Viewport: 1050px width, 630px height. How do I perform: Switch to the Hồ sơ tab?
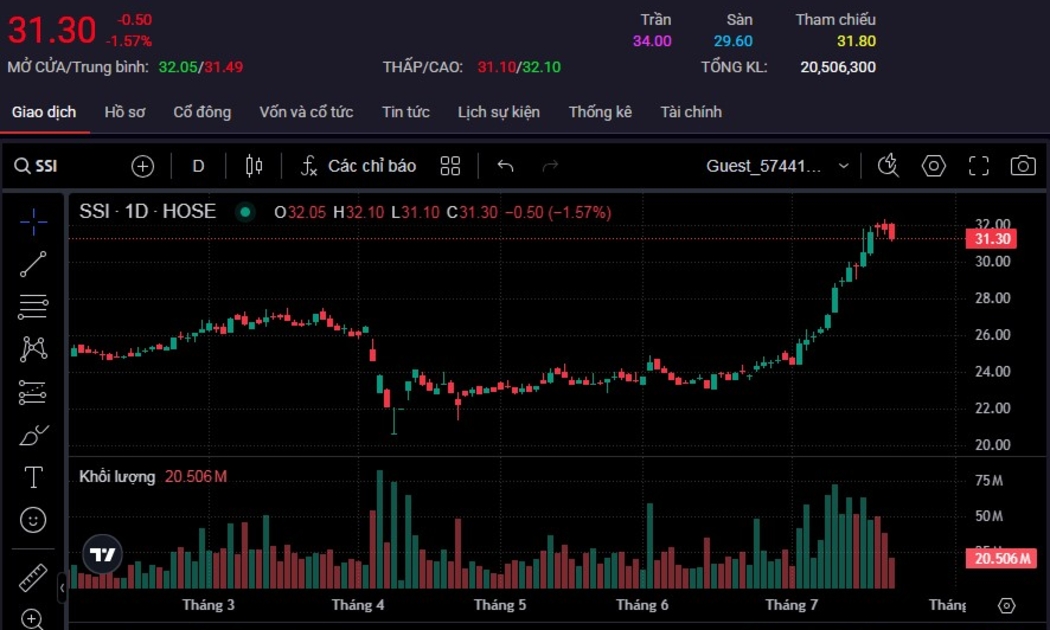124,112
